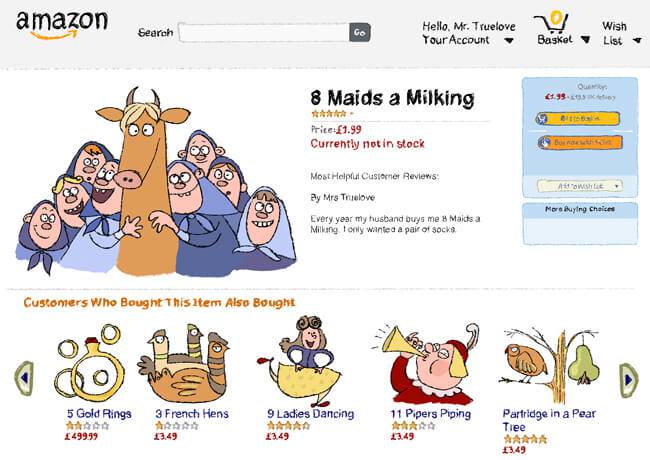Open the shopping basket cart icon
The height and width of the screenshot is (460, 650).
pos(552,22)
